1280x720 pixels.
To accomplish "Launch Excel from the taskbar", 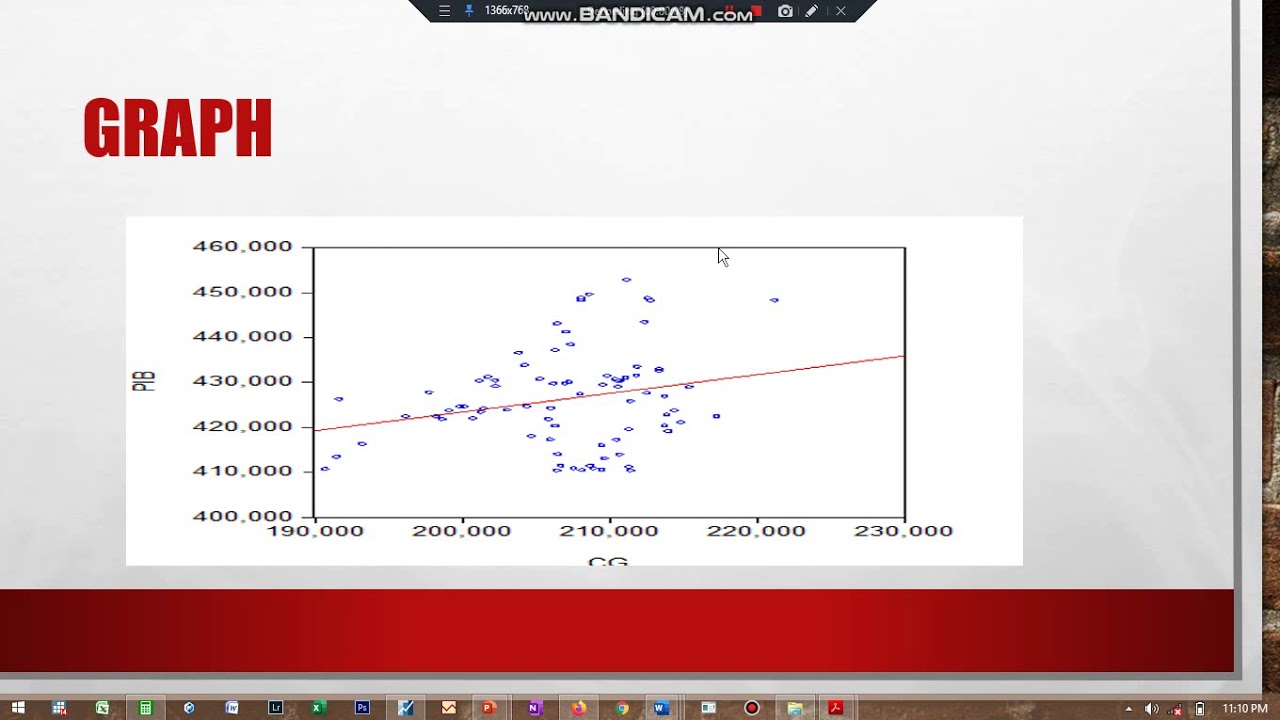I will click(319, 708).
